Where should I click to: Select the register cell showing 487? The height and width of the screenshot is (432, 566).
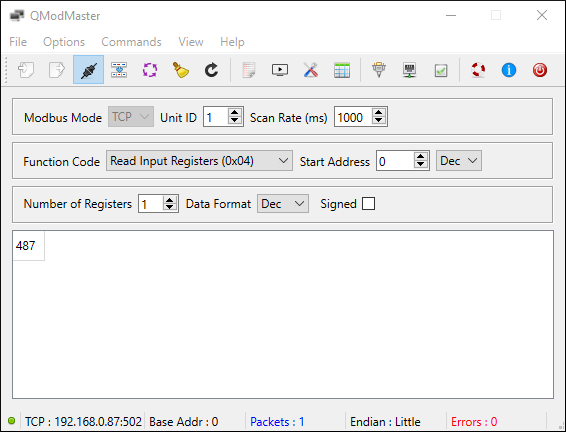click(x=29, y=246)
